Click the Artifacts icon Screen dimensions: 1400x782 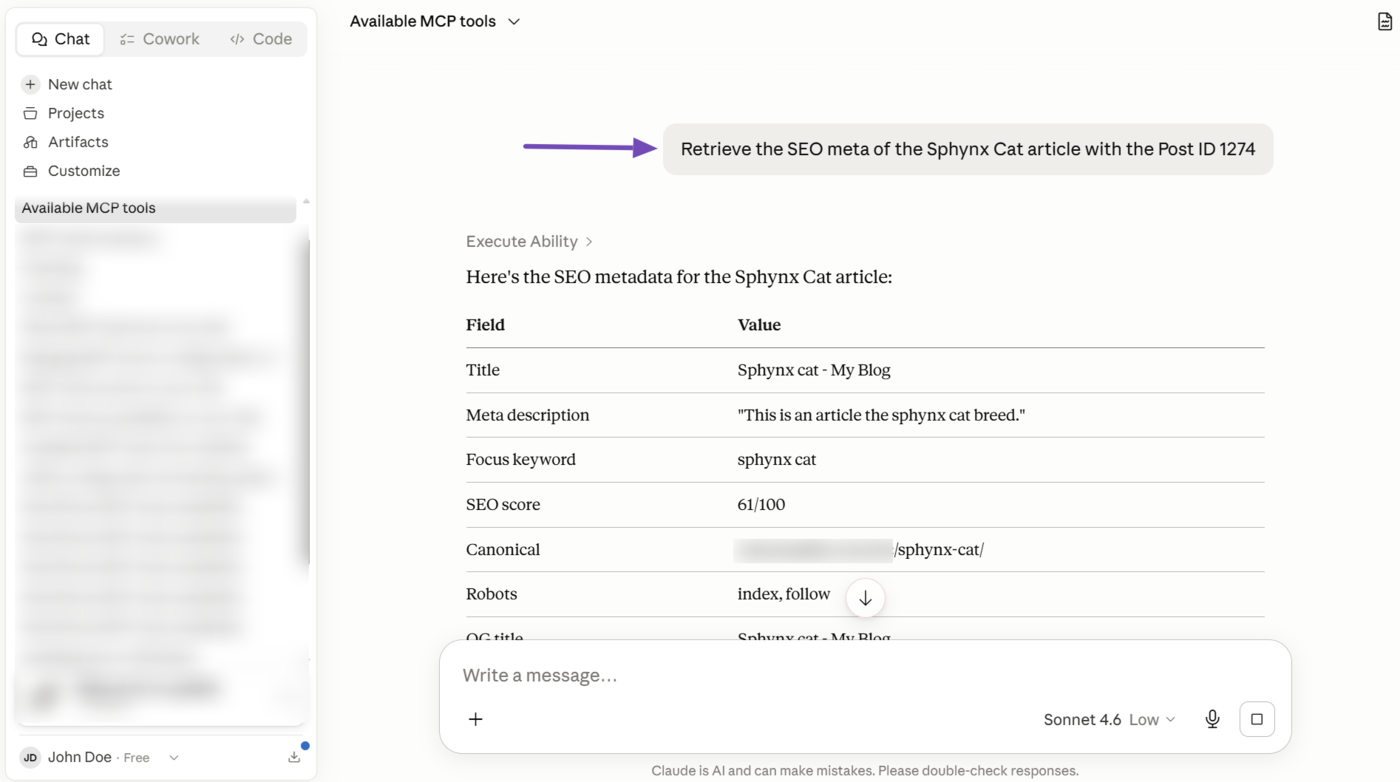pos(30,142)
